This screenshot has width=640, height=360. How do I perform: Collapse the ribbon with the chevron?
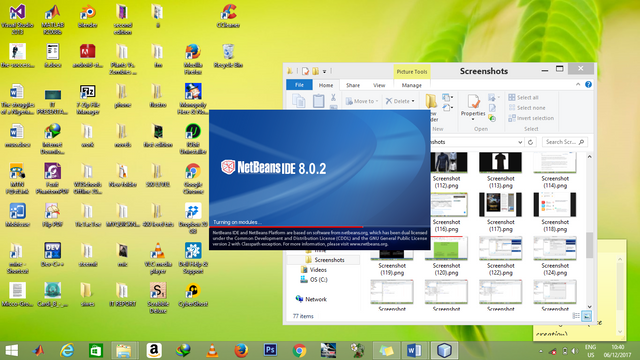[x=578, y=84]
